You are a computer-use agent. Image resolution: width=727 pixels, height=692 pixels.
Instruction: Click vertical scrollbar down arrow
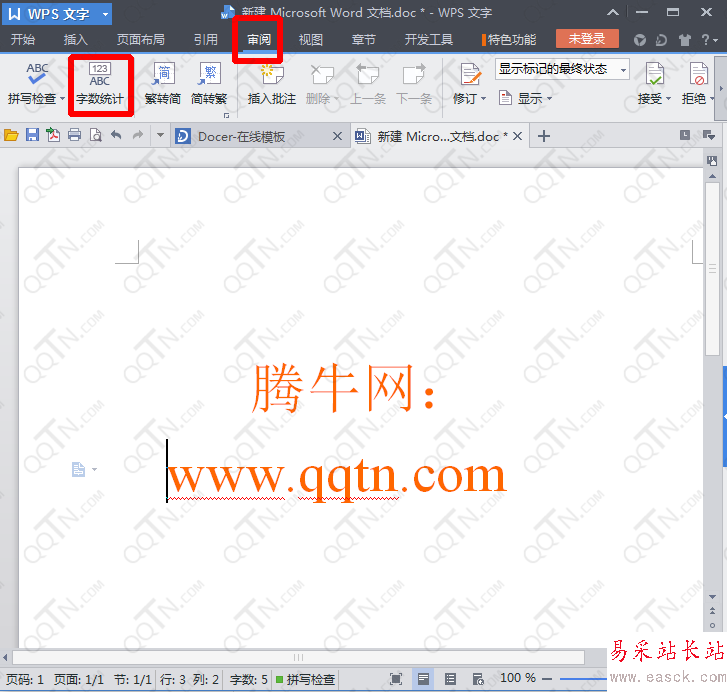pyautogui.click(x=713, y=597)
